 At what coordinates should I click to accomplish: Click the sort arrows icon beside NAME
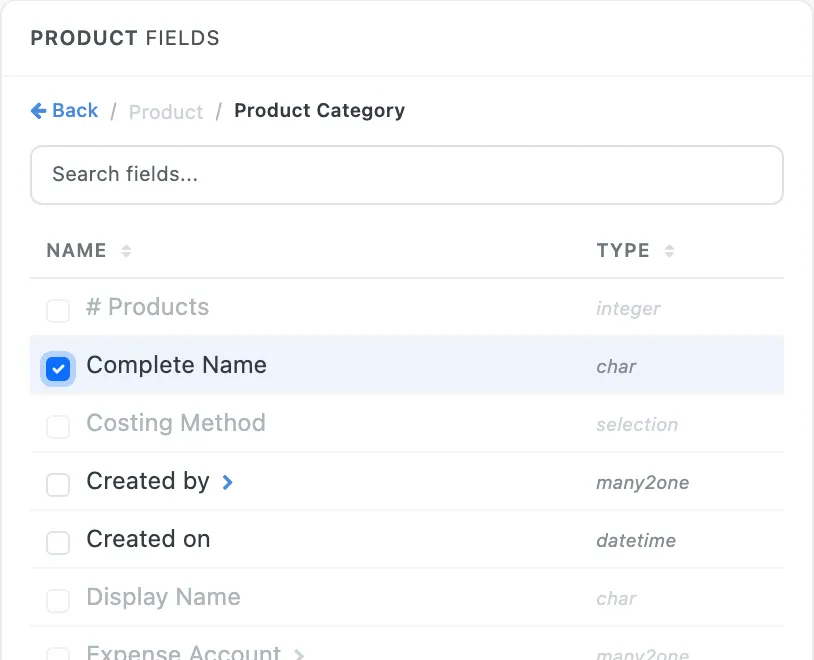pos(126,251)
